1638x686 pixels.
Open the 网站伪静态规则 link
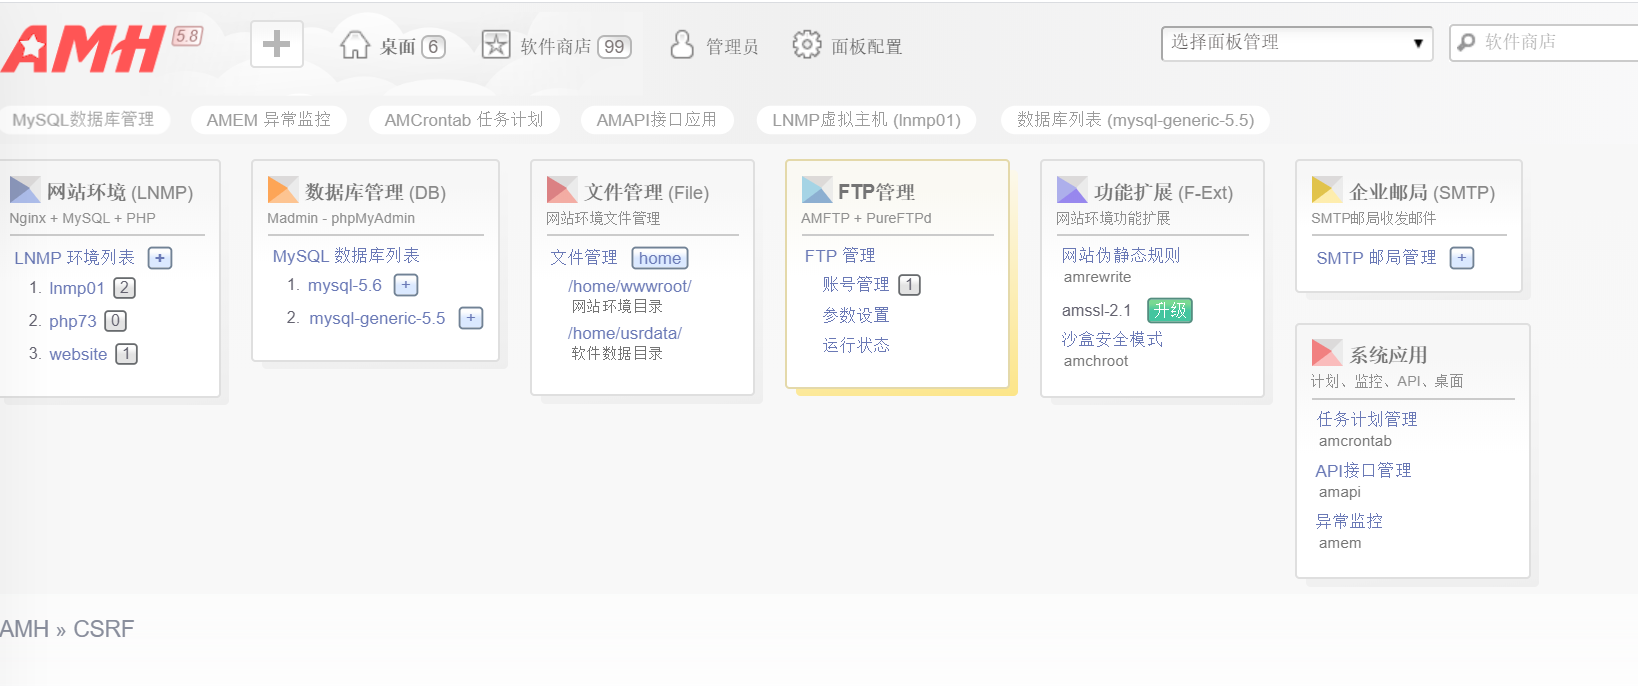coord(1121,255)
